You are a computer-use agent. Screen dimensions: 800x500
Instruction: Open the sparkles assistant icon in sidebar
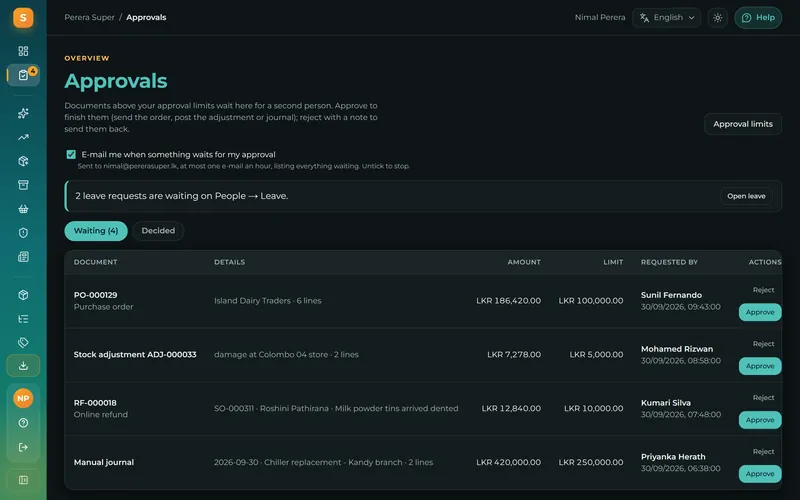point(23,113)
